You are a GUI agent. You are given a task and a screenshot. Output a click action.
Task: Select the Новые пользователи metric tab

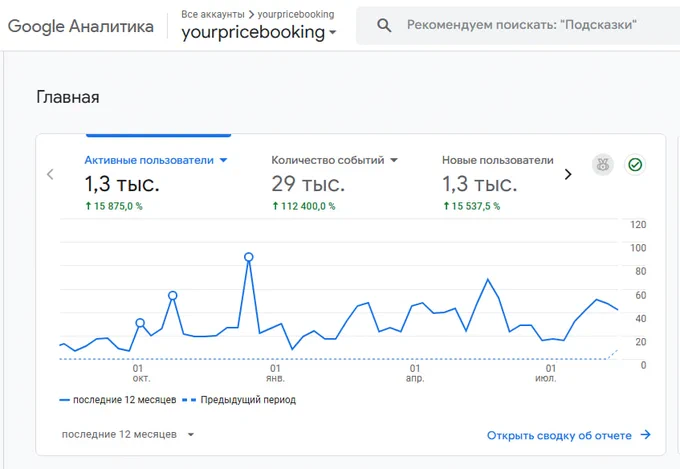tap(497, 182)
